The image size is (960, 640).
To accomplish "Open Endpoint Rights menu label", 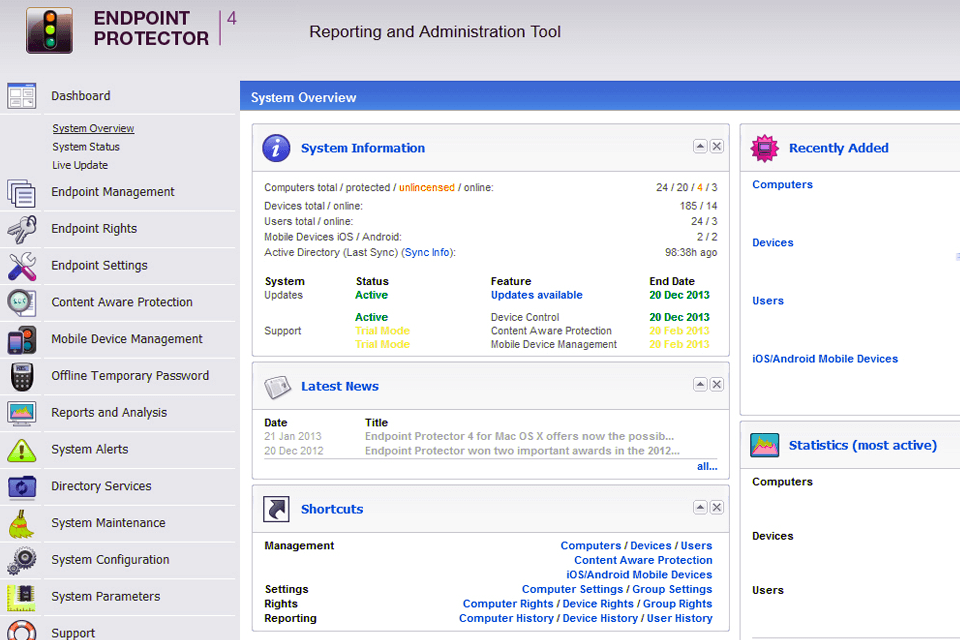I will (x=94, y=229).
